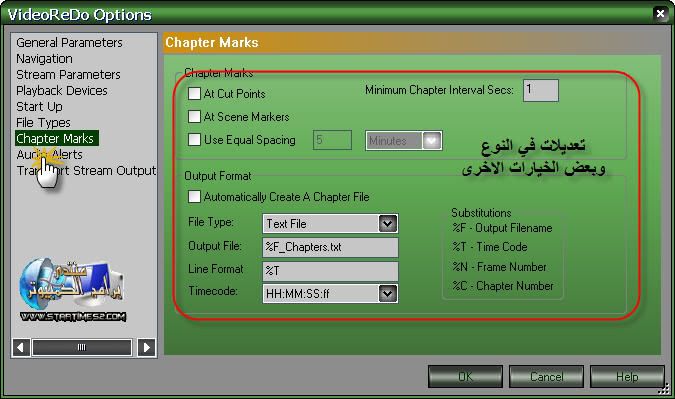Click the left scroll arrow under category list
The height and width of the screenshot is (399, 675).
coord(21,347)
